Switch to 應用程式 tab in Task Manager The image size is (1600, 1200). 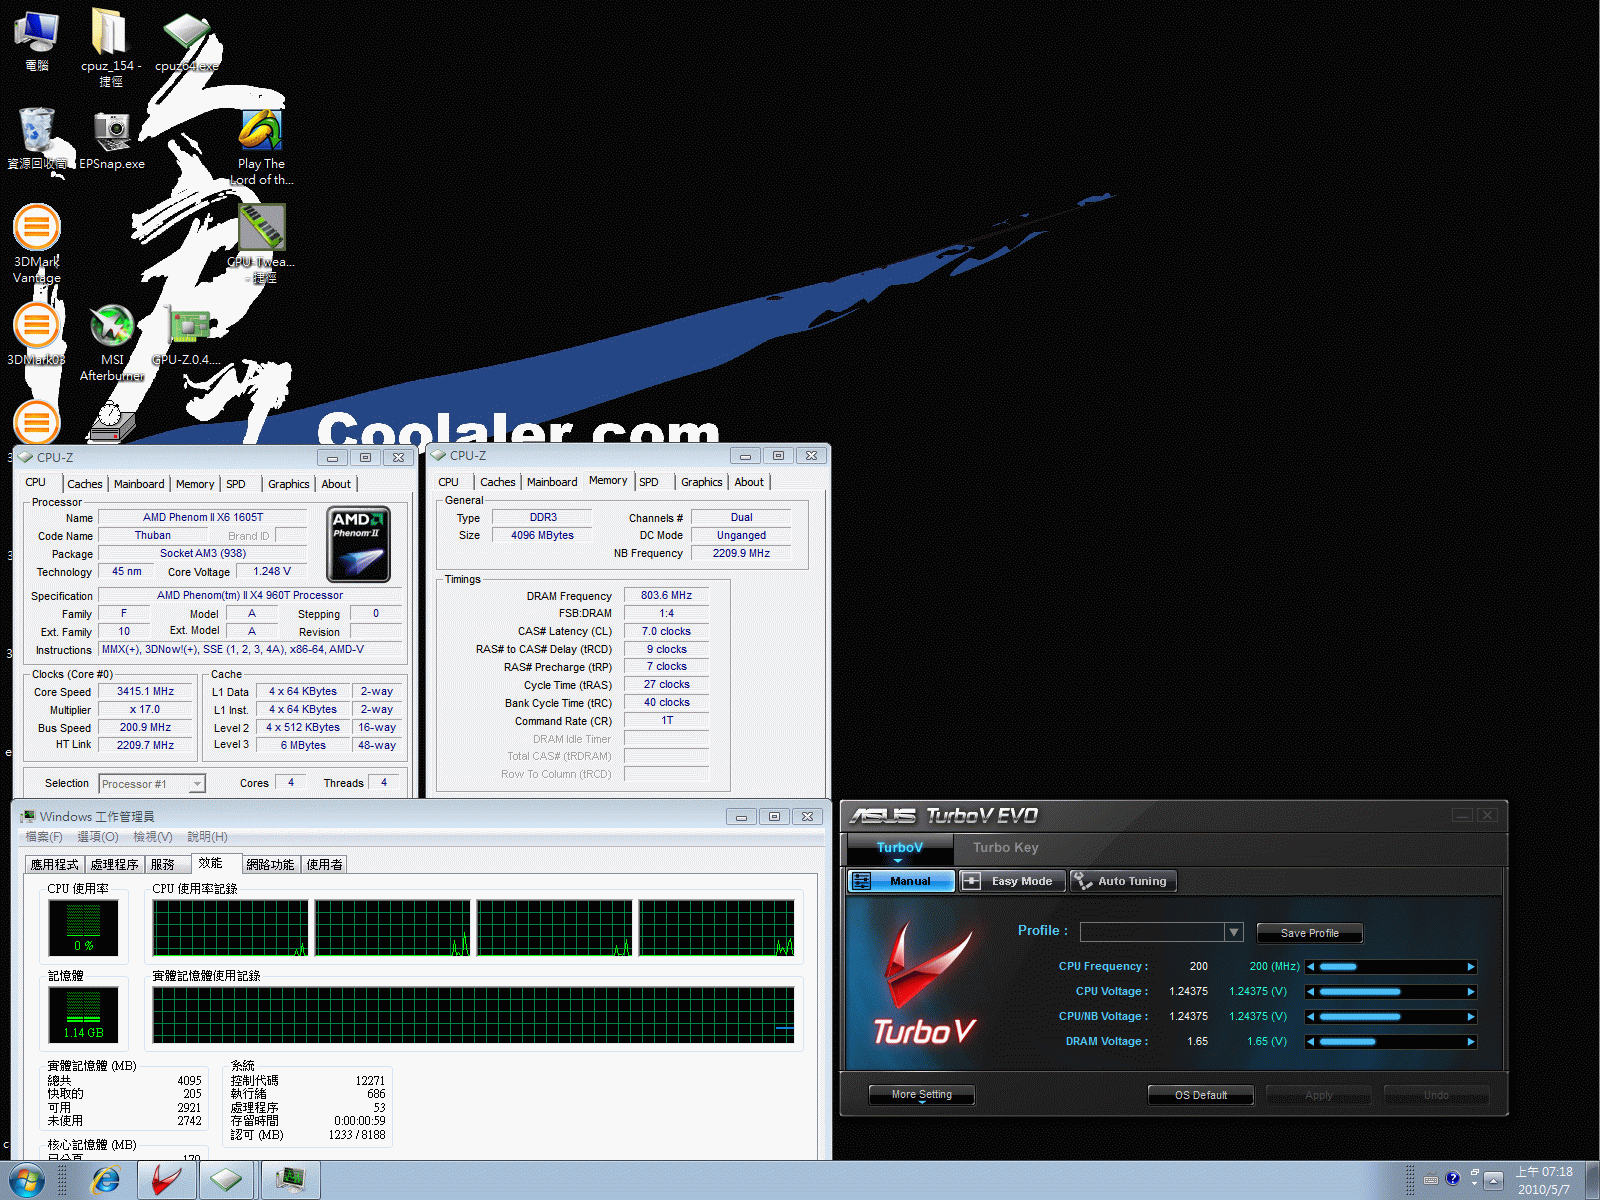click(x=54, y=864)
